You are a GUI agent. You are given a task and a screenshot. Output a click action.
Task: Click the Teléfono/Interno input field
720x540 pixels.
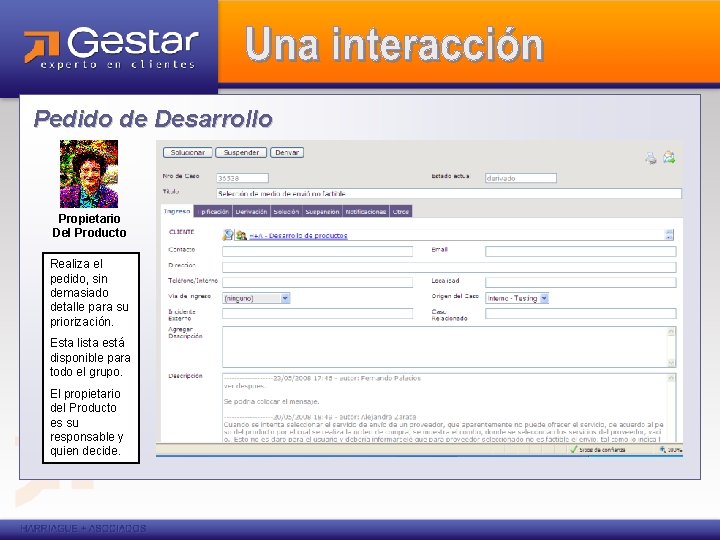pos(317,282)
